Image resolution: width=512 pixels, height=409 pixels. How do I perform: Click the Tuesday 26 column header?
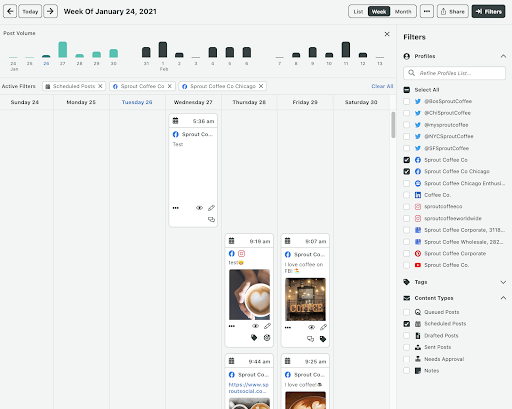coord(137,102)
